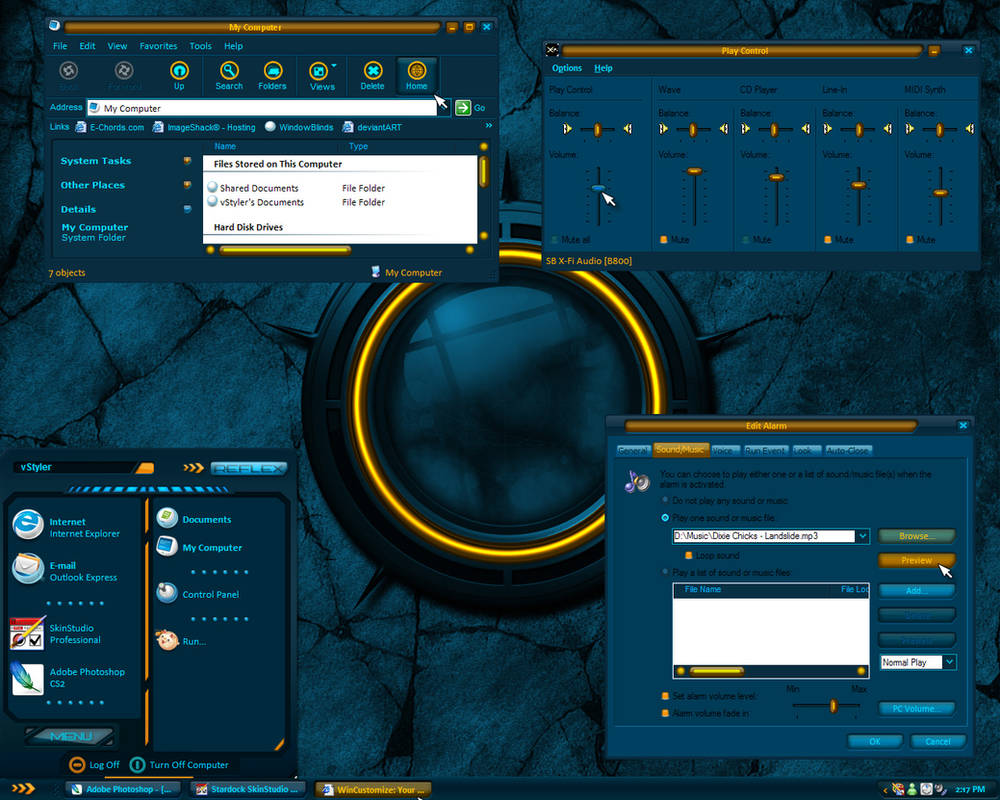Adjust the CD Player volume slider
This screenshot has width=1000, height=800.
[776, 178]
